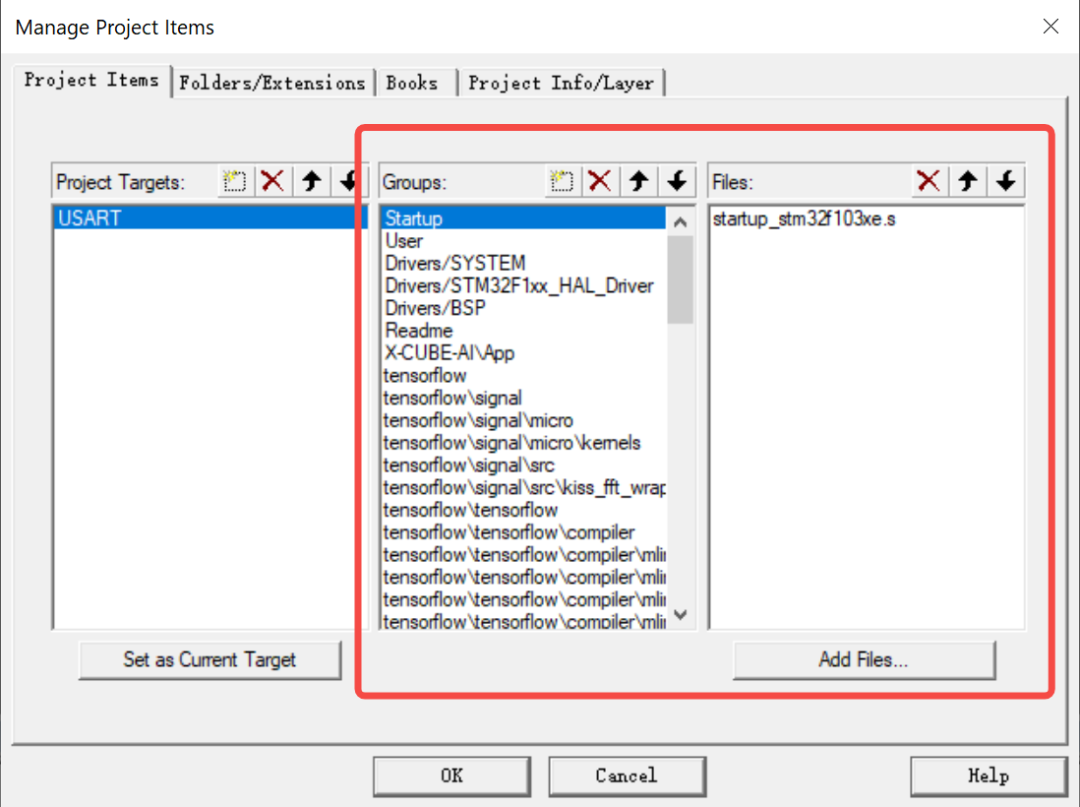Move selected file down

click(1006, 182)
